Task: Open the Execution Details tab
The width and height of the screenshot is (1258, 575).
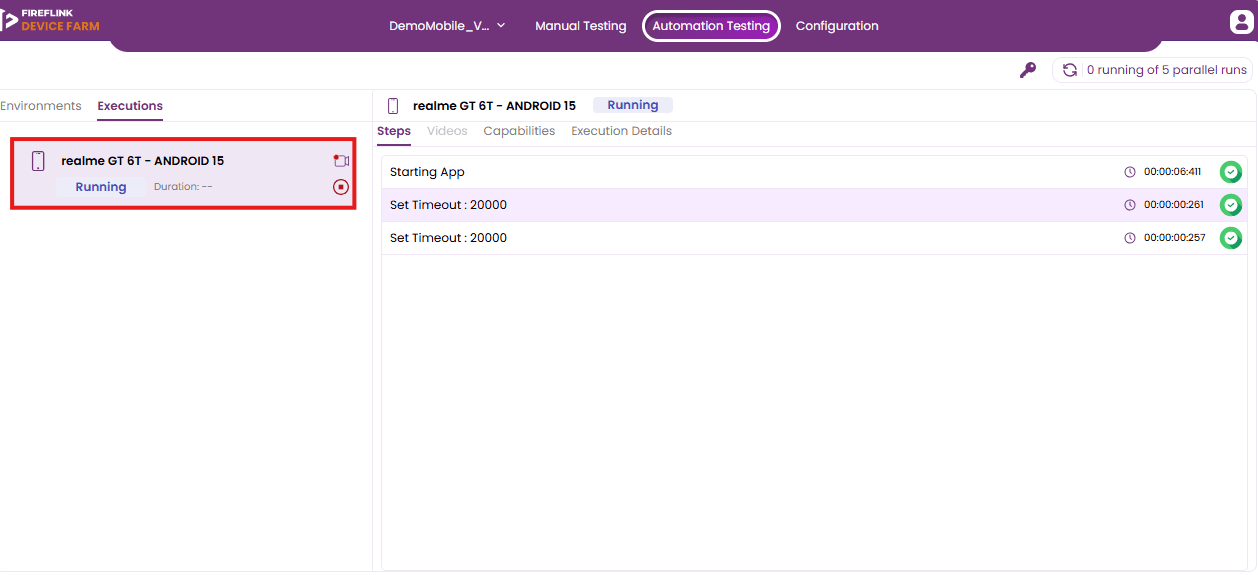Action: (621, 131)
